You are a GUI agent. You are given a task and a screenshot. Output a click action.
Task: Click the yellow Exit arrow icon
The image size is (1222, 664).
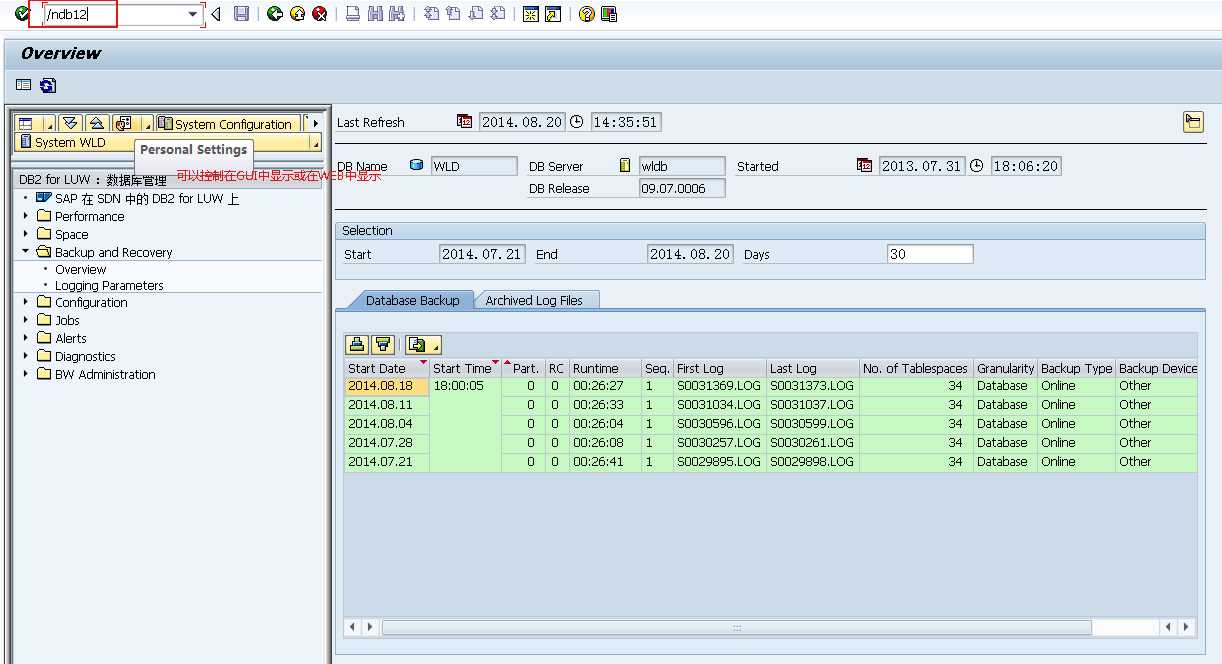pyautogui.click(x=297, y=14)
